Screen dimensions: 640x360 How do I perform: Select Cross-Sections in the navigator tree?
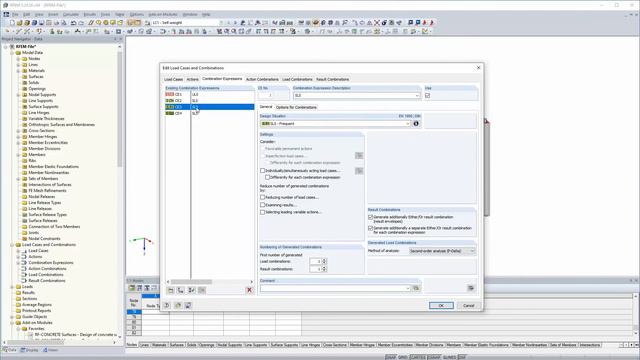pyautogui.click(x=41, y=131)
